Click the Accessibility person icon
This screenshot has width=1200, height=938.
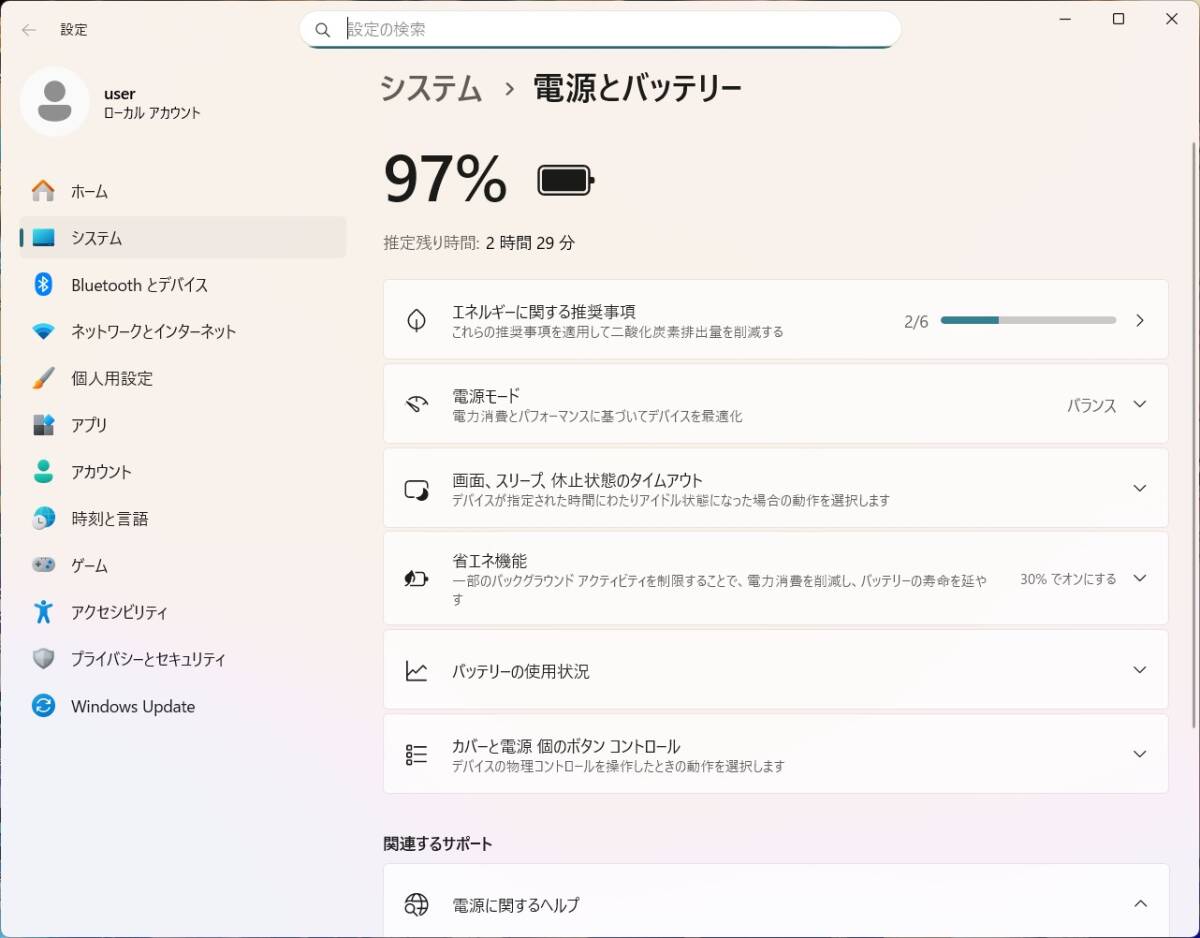[43, 612]
